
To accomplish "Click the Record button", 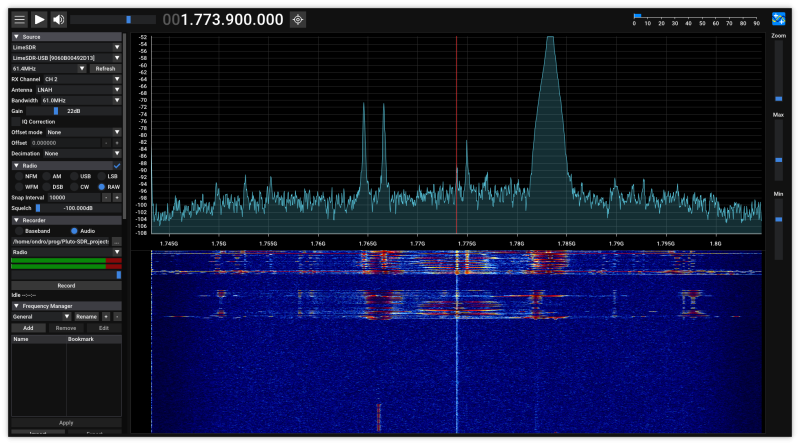I will (66, 286).
